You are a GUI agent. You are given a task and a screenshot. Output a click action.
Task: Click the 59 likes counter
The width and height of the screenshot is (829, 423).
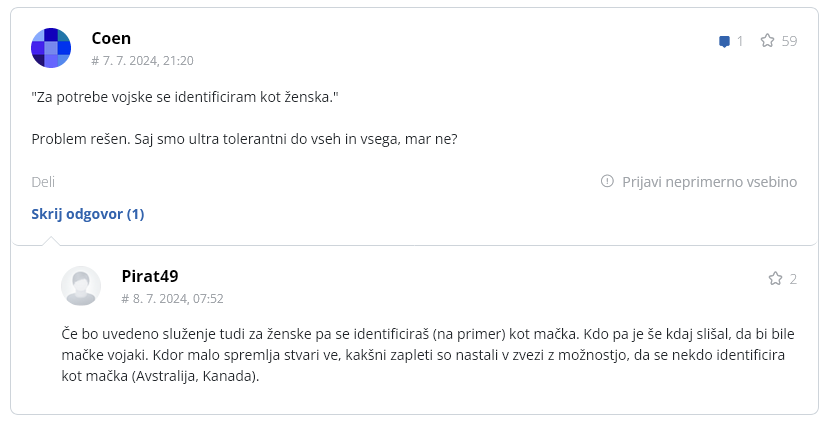[789, 41]
